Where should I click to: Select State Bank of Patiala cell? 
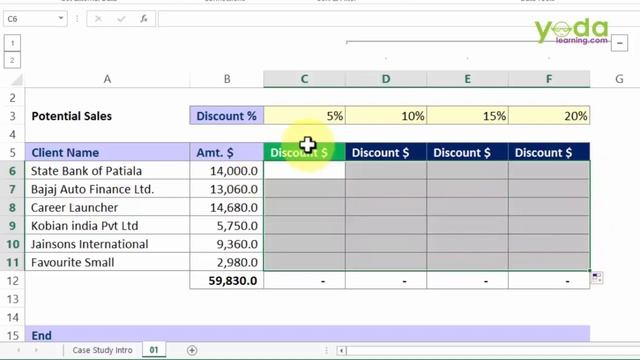(x=107, y=171)
